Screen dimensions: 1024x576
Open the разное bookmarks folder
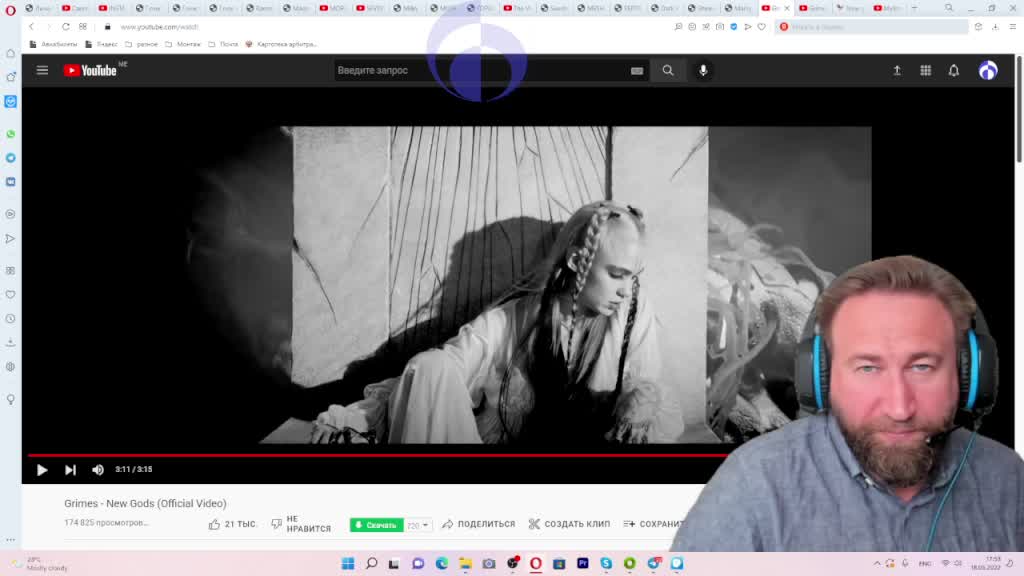tap(141, 44)
